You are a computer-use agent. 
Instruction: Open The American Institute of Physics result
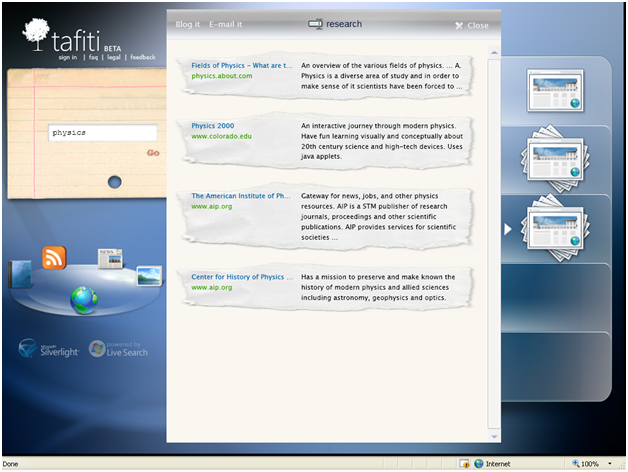241,196
